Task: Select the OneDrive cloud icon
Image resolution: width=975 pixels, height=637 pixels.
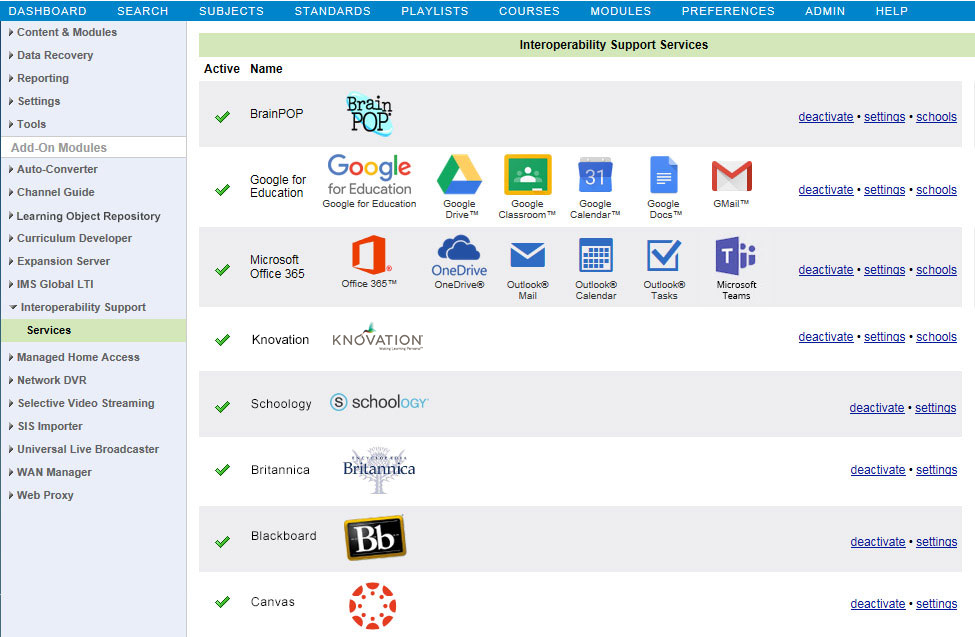Action: 459,248
